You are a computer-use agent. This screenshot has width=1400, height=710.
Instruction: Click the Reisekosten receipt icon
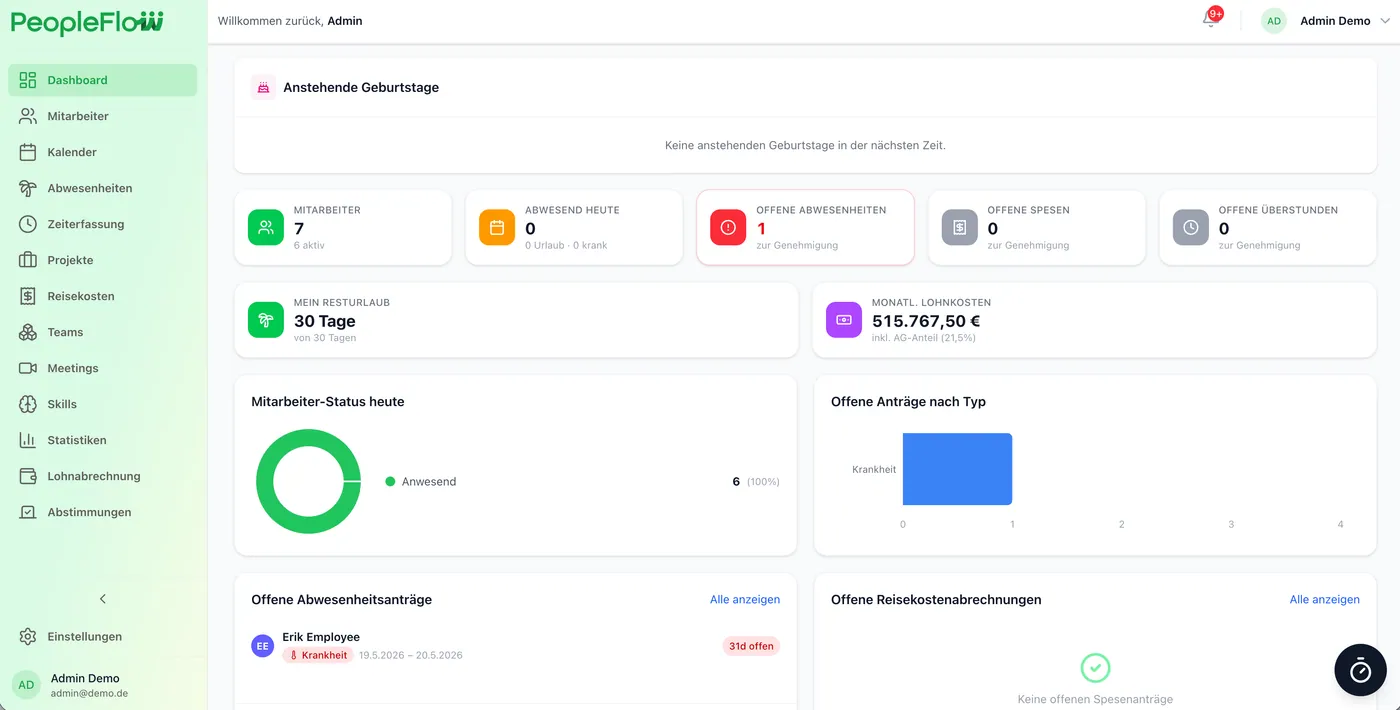(28, 296)
